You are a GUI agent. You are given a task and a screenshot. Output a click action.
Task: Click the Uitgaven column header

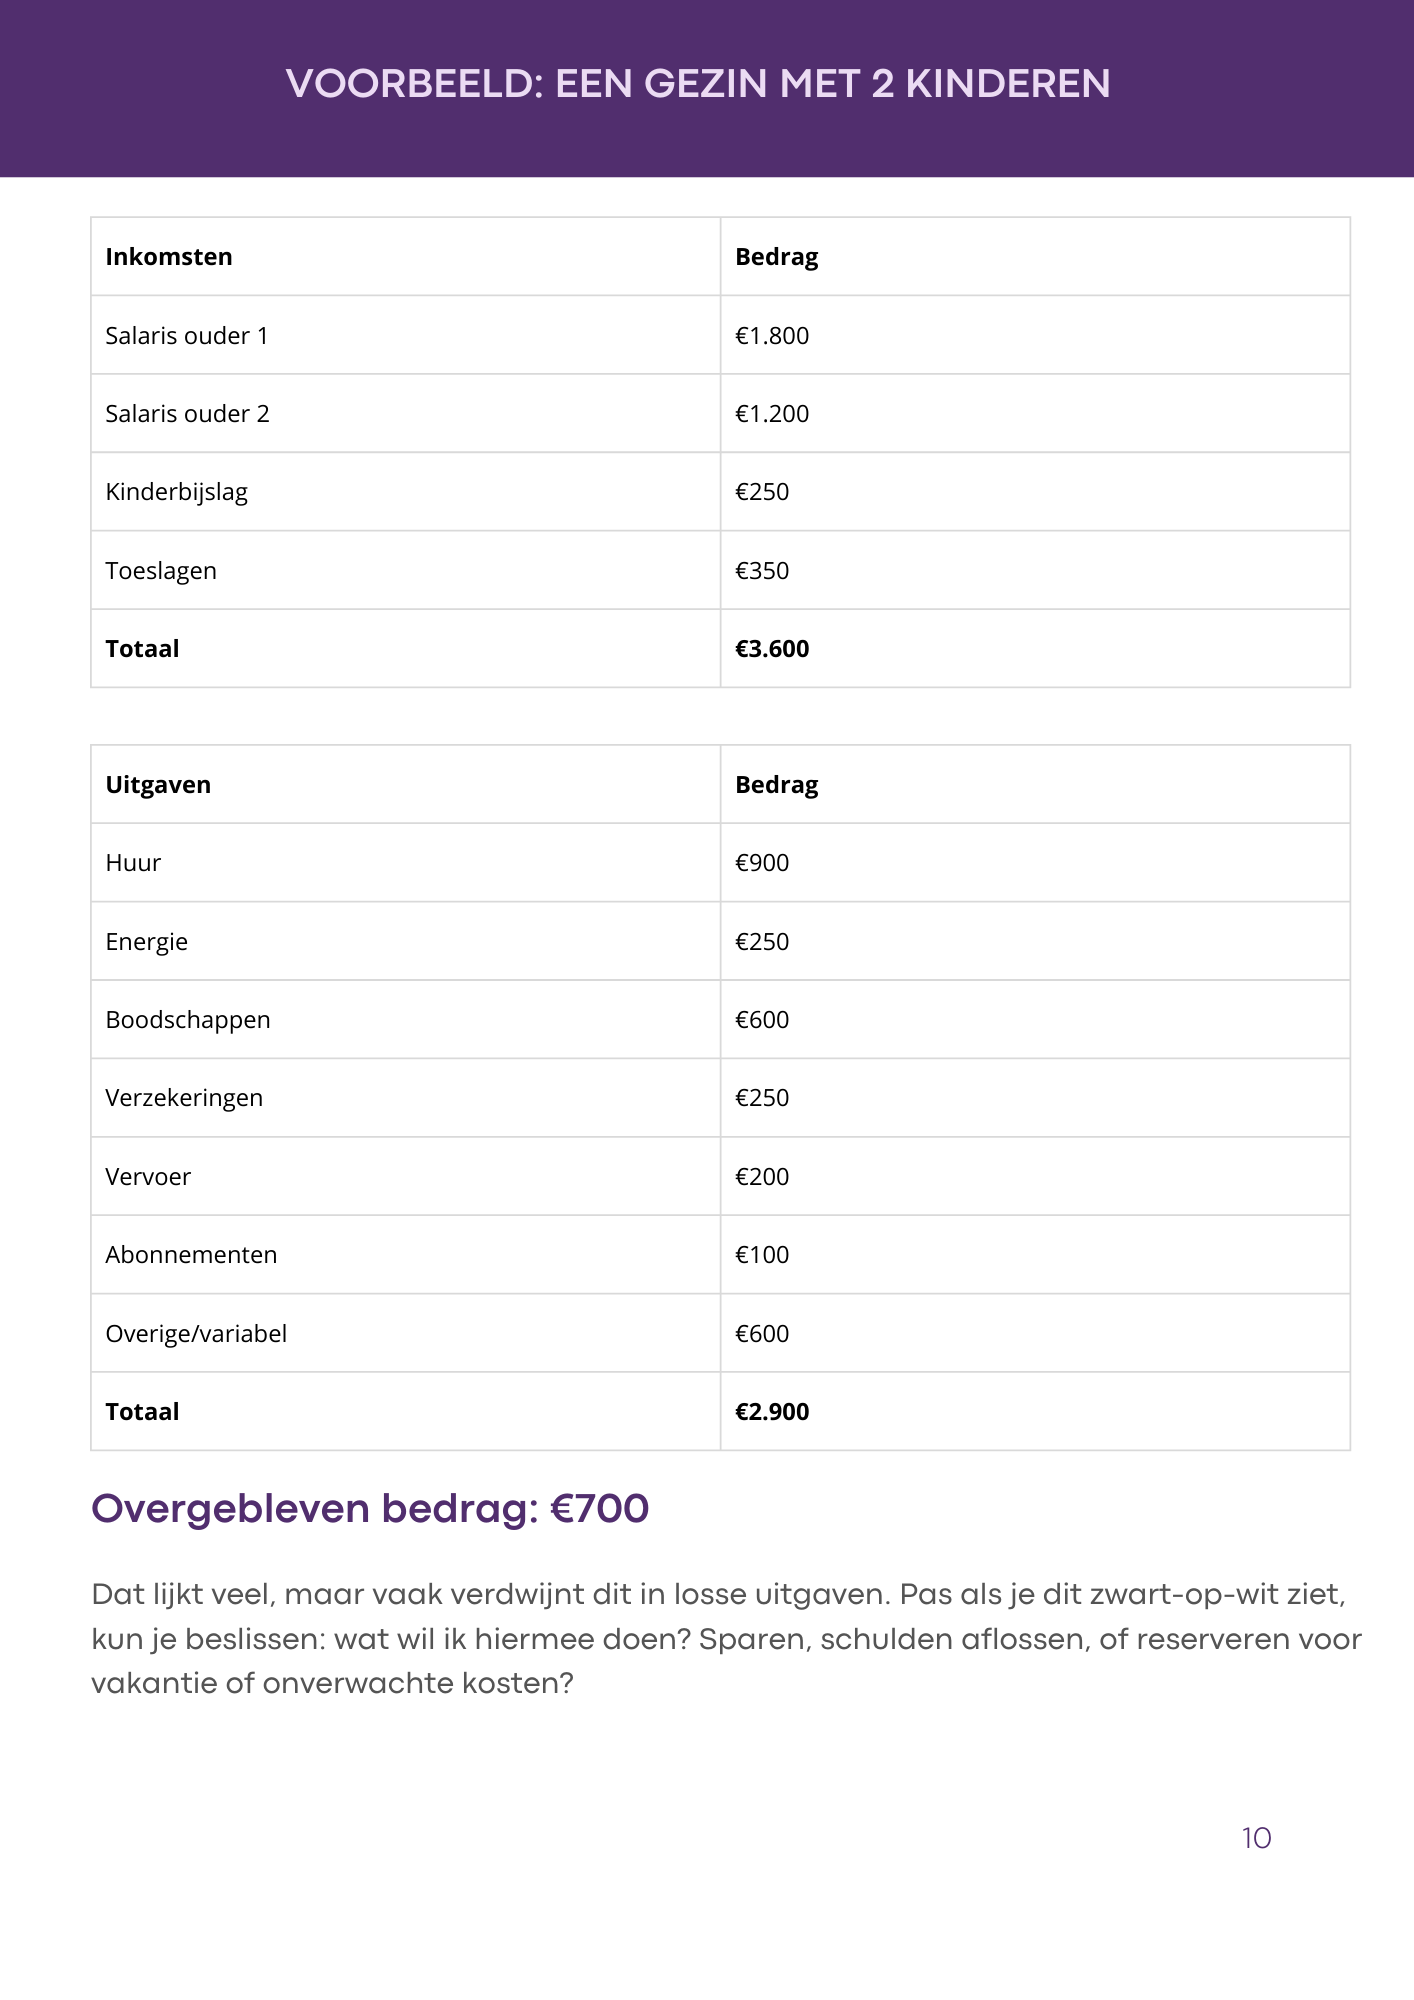(158, 785)
